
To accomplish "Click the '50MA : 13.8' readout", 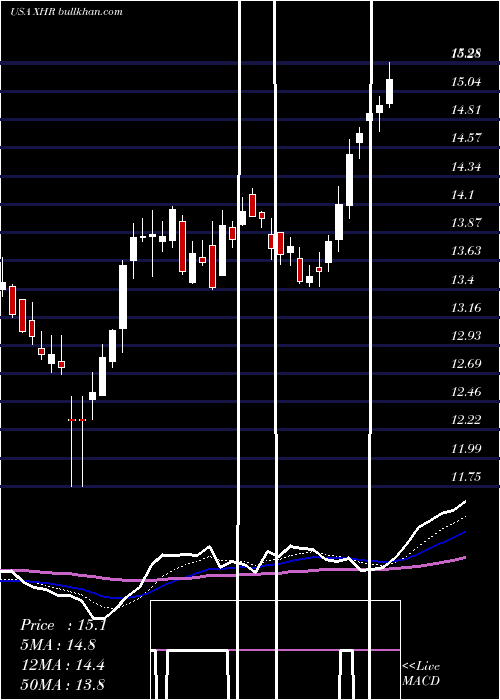I will pos(63,684).
